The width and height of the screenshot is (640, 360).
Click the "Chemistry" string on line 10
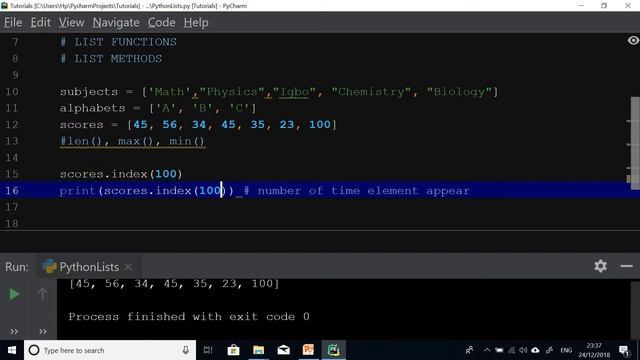click(371, 92)
